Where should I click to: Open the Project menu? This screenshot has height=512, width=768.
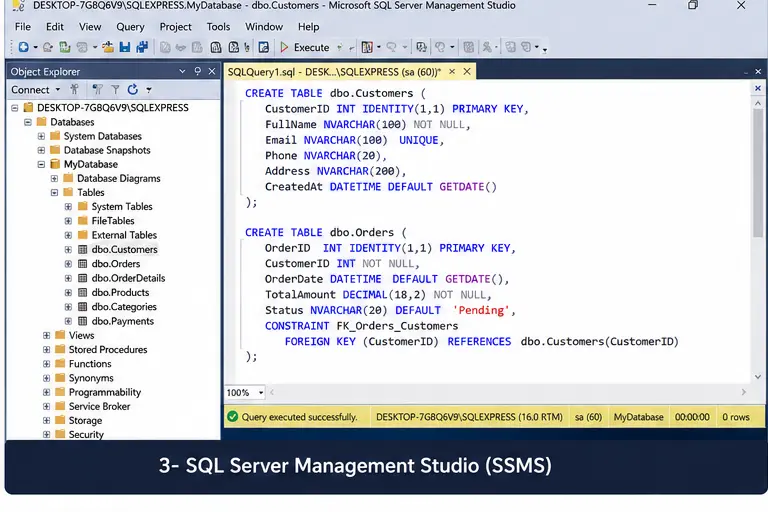pyautogui.click(x=175, y=26)
